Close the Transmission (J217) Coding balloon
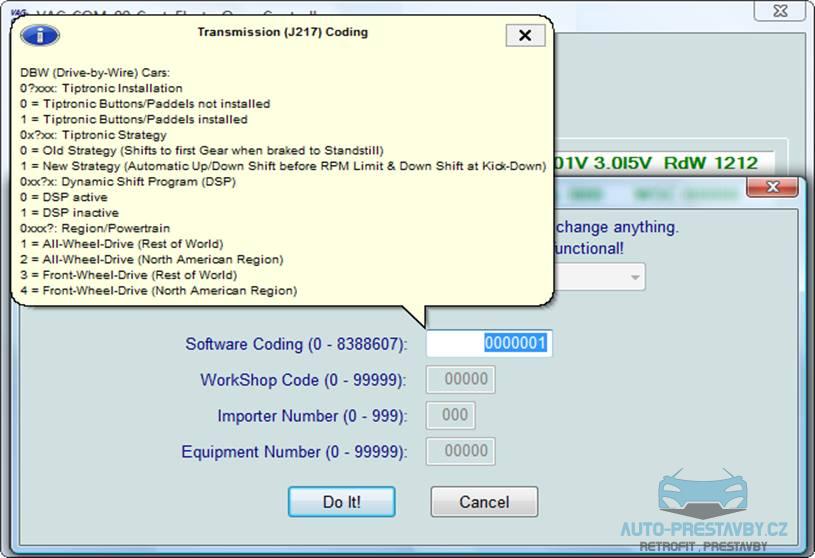This screenshot has height=558, width=815. point(525,35)
